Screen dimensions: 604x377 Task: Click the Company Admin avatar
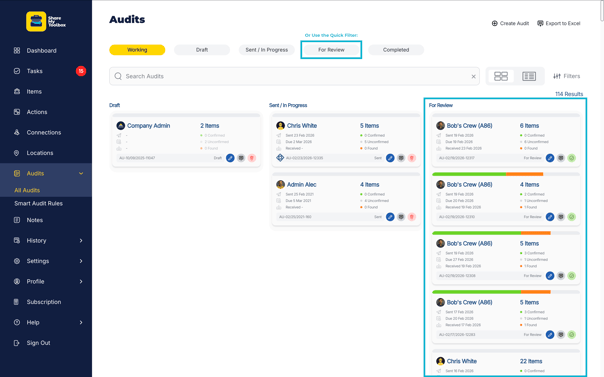click(x=121, y=126)
